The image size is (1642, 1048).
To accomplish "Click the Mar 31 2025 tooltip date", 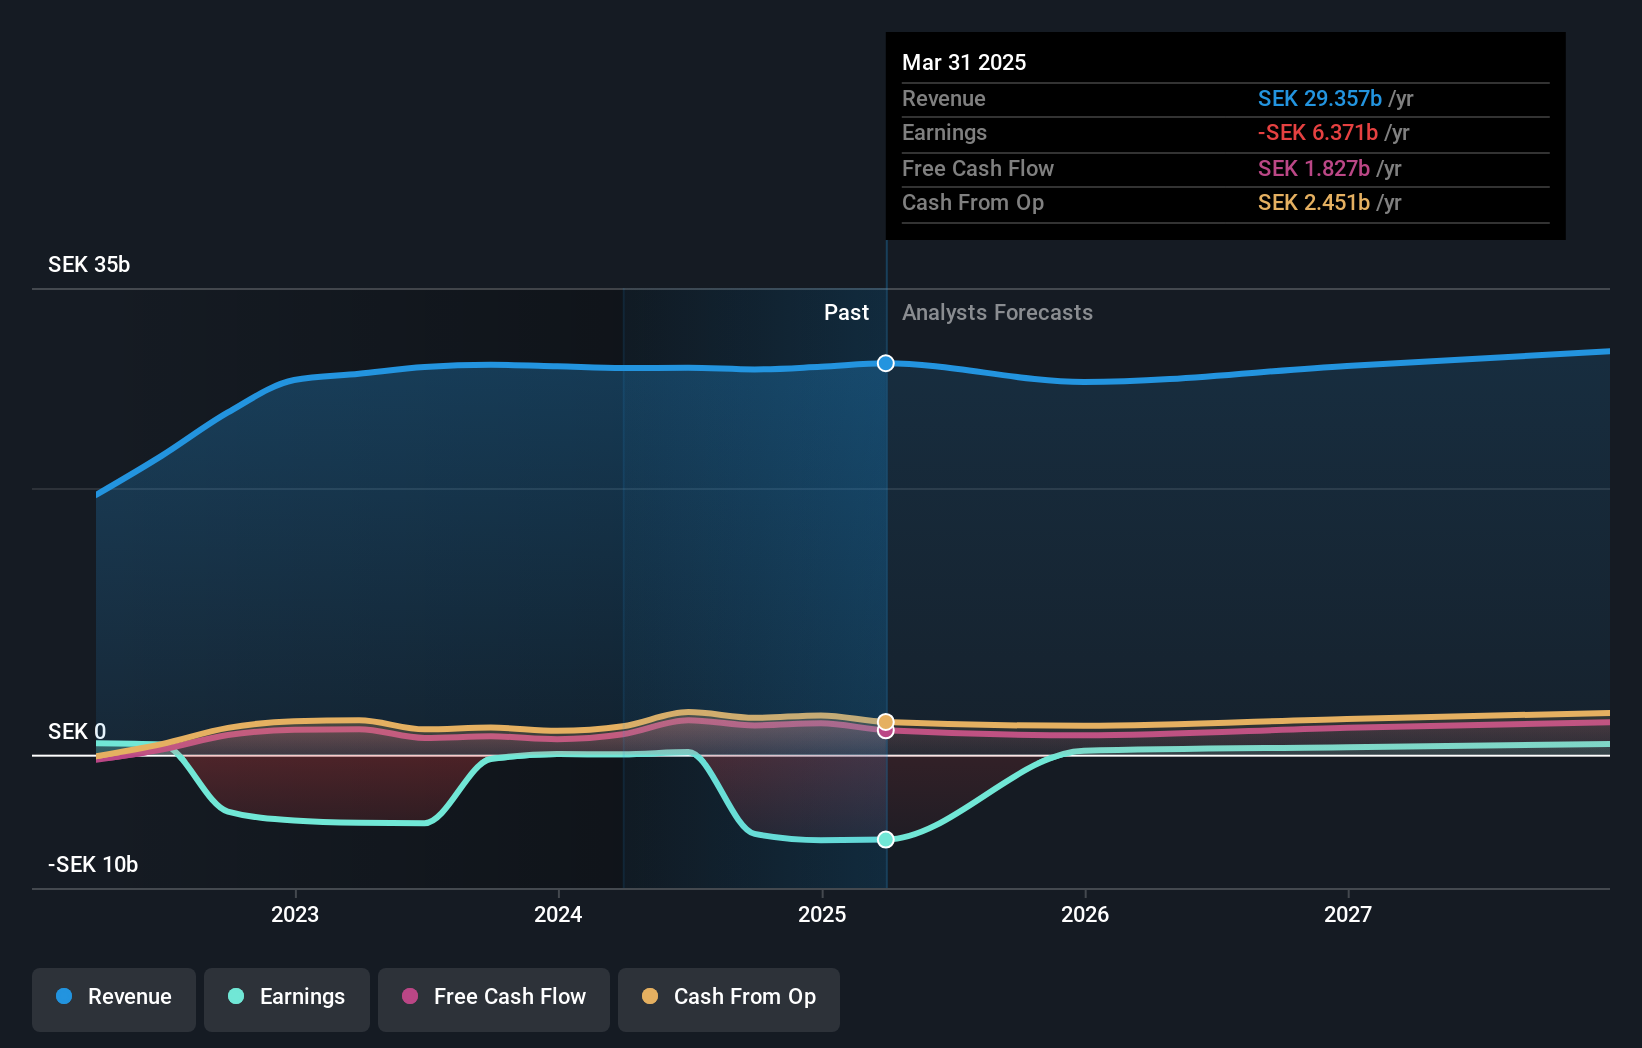I will (964, 62).
